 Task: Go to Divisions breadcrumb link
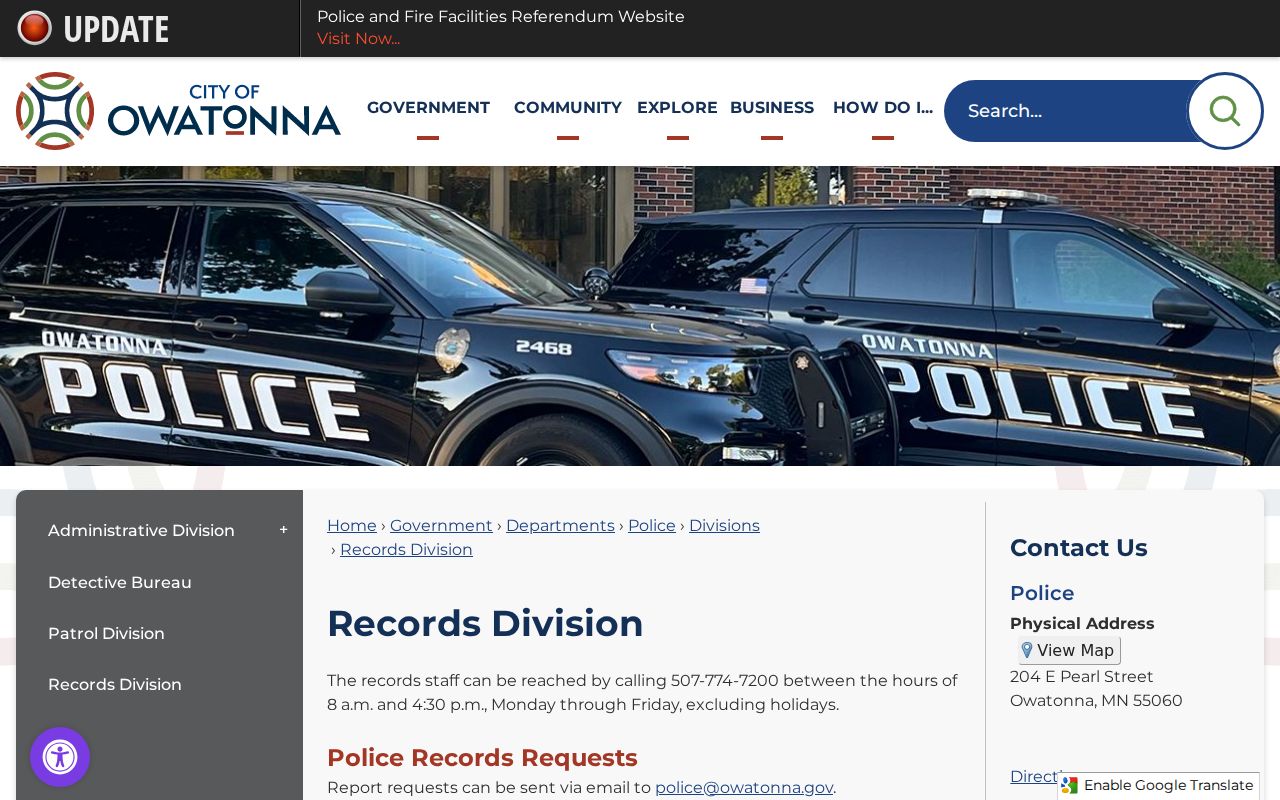(x=724, y=526)
